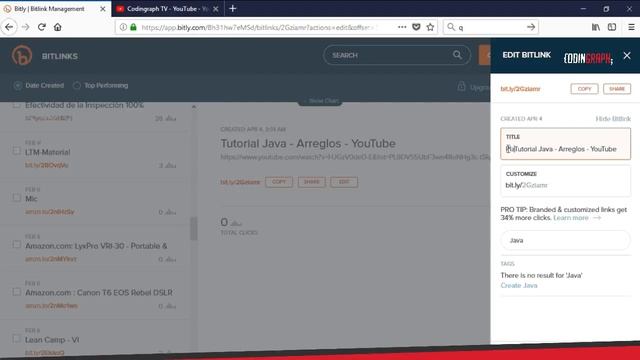Image resolution: width=640 pixels, height=360 pixels.
Task: Select the Date Created sort option
Action: pos(39,85)
